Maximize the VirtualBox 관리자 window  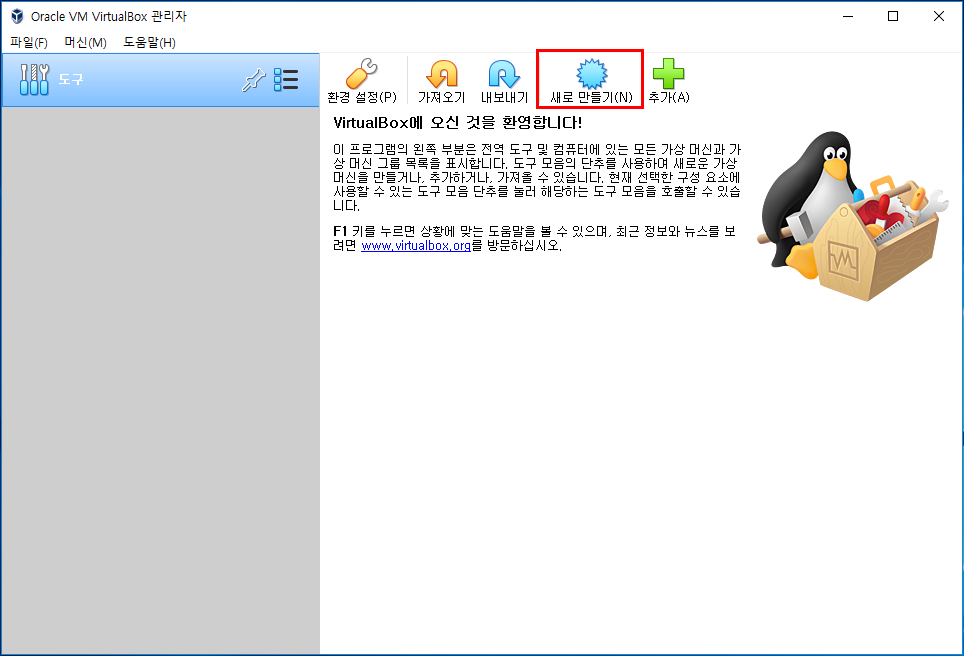click(x=893, y=16)
